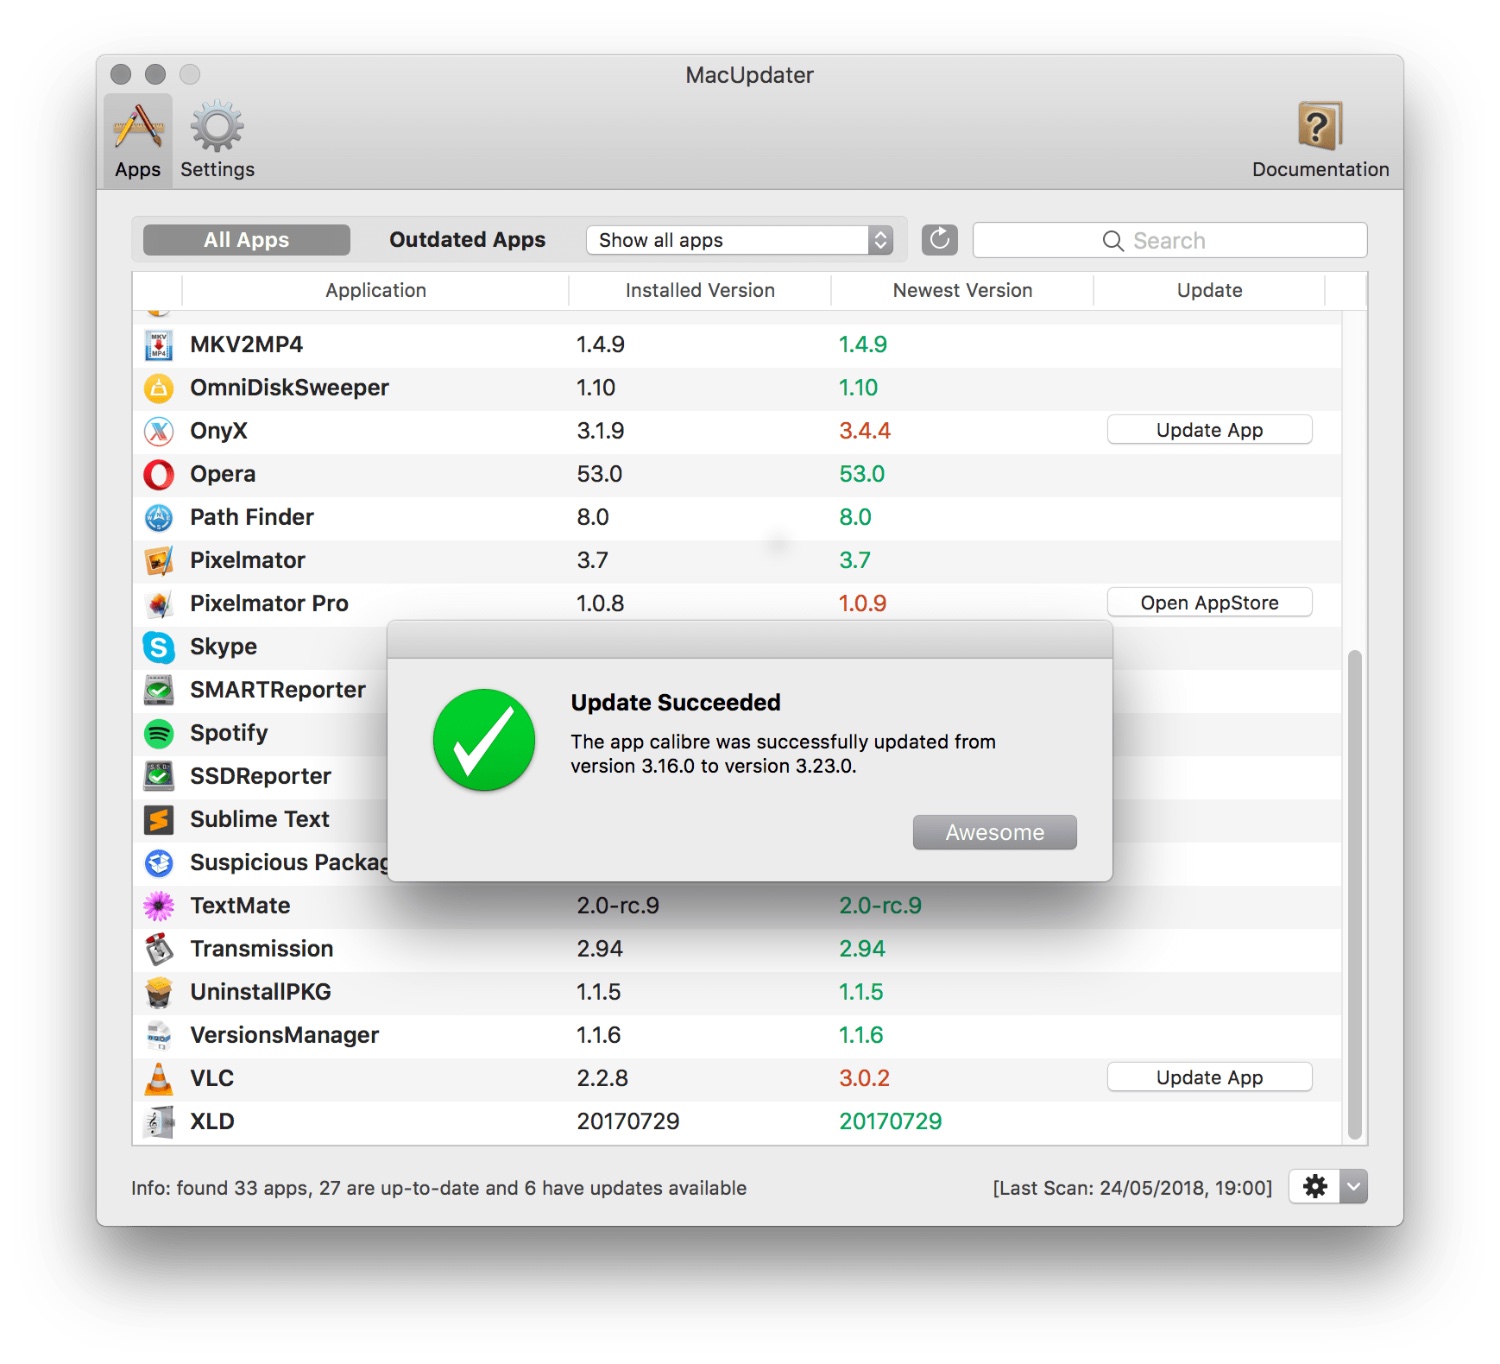Select the Apps toolbar icon
1500x1364 pixels.
coord(138,128)
